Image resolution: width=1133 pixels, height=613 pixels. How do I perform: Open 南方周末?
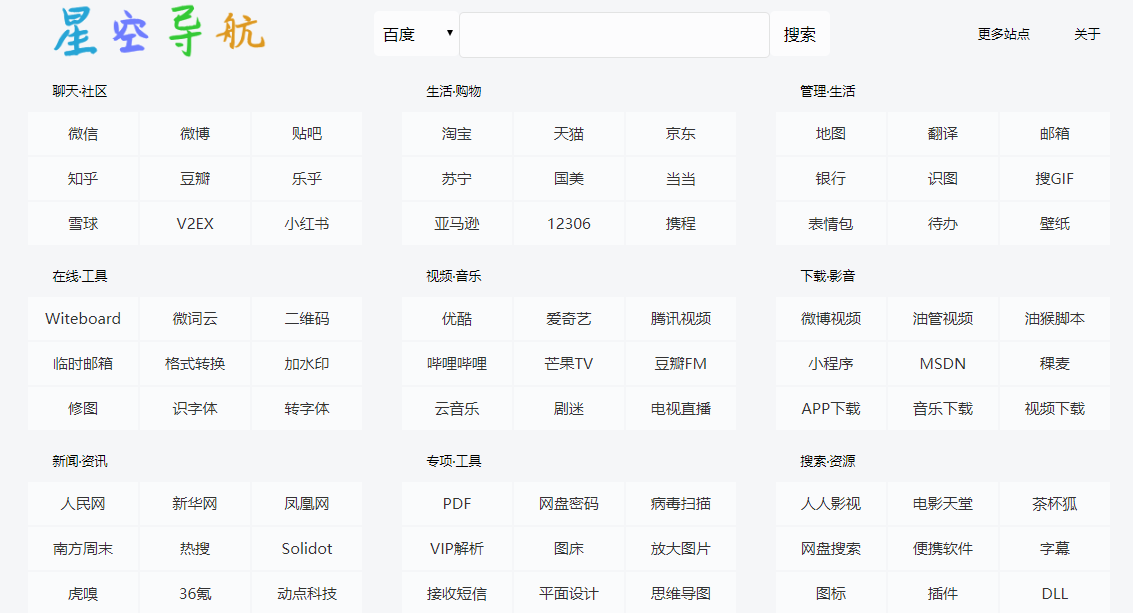tap(83, 549)
